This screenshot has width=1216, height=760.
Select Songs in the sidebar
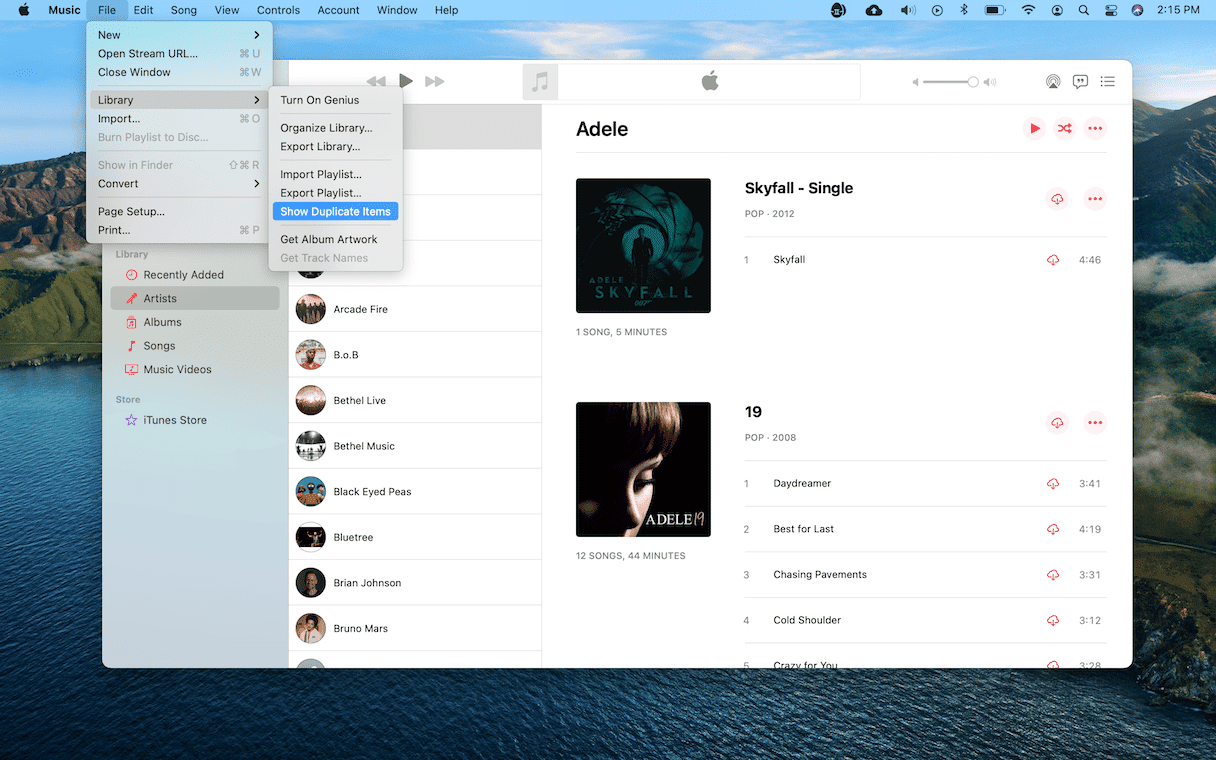coord(195,346)
